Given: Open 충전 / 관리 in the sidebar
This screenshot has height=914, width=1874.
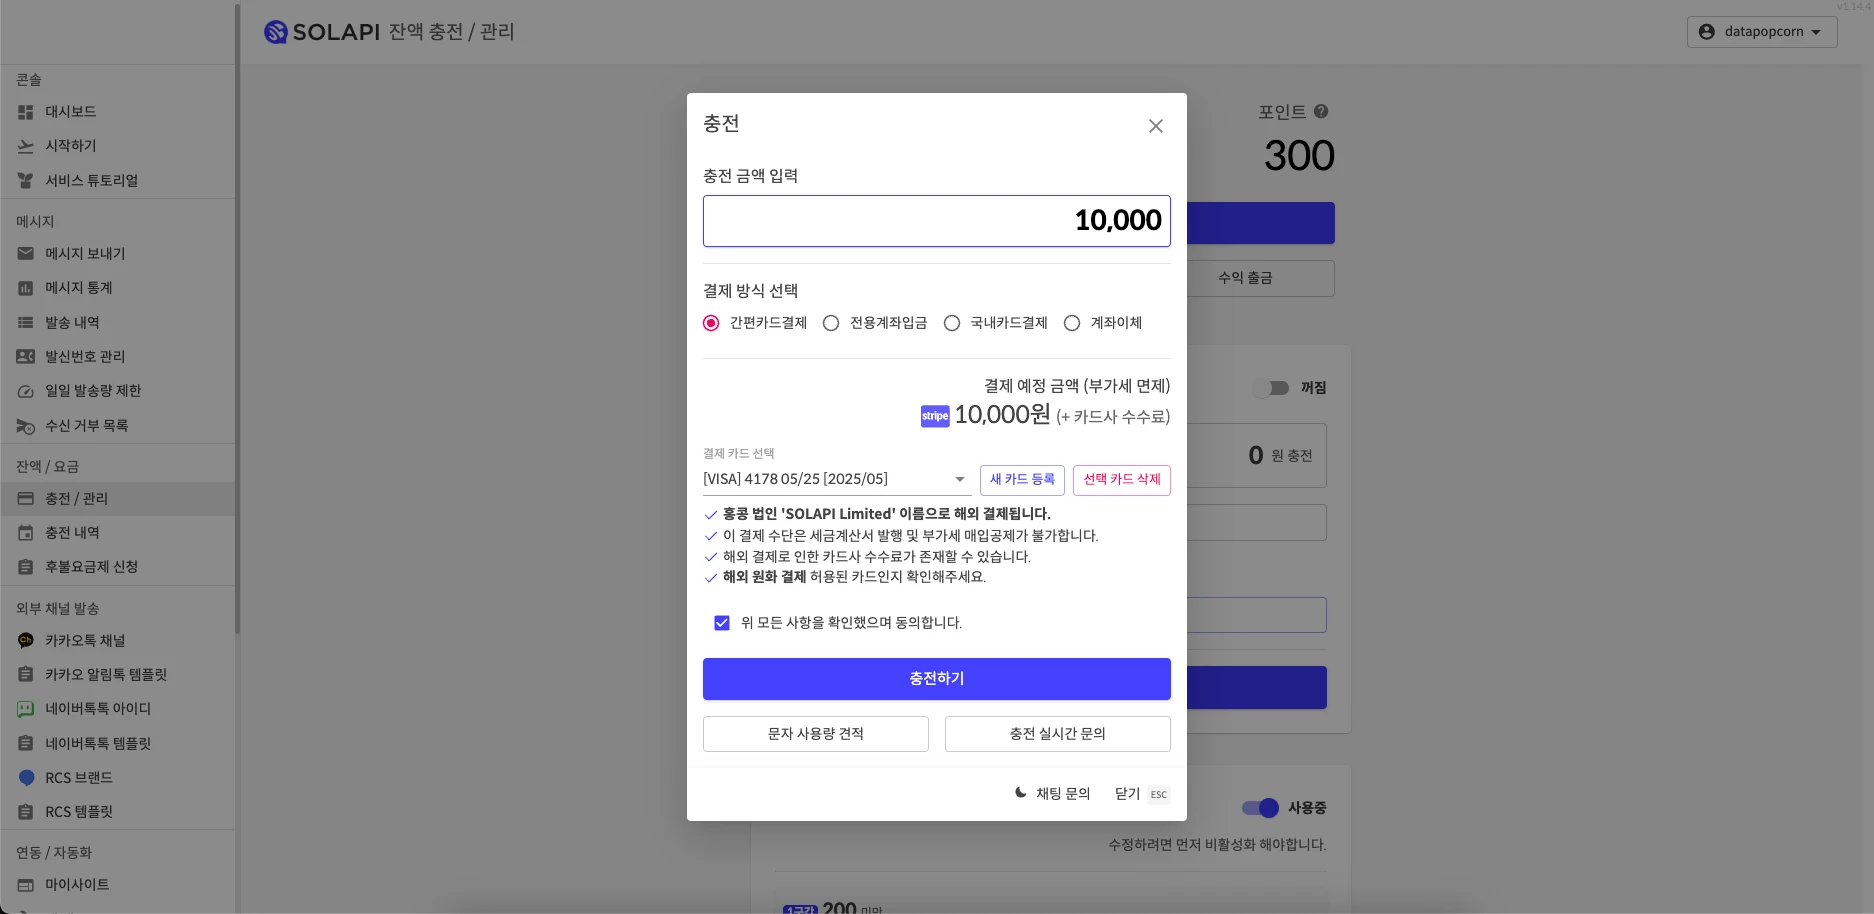Looking at the screenshot, I should pos(117,499).
